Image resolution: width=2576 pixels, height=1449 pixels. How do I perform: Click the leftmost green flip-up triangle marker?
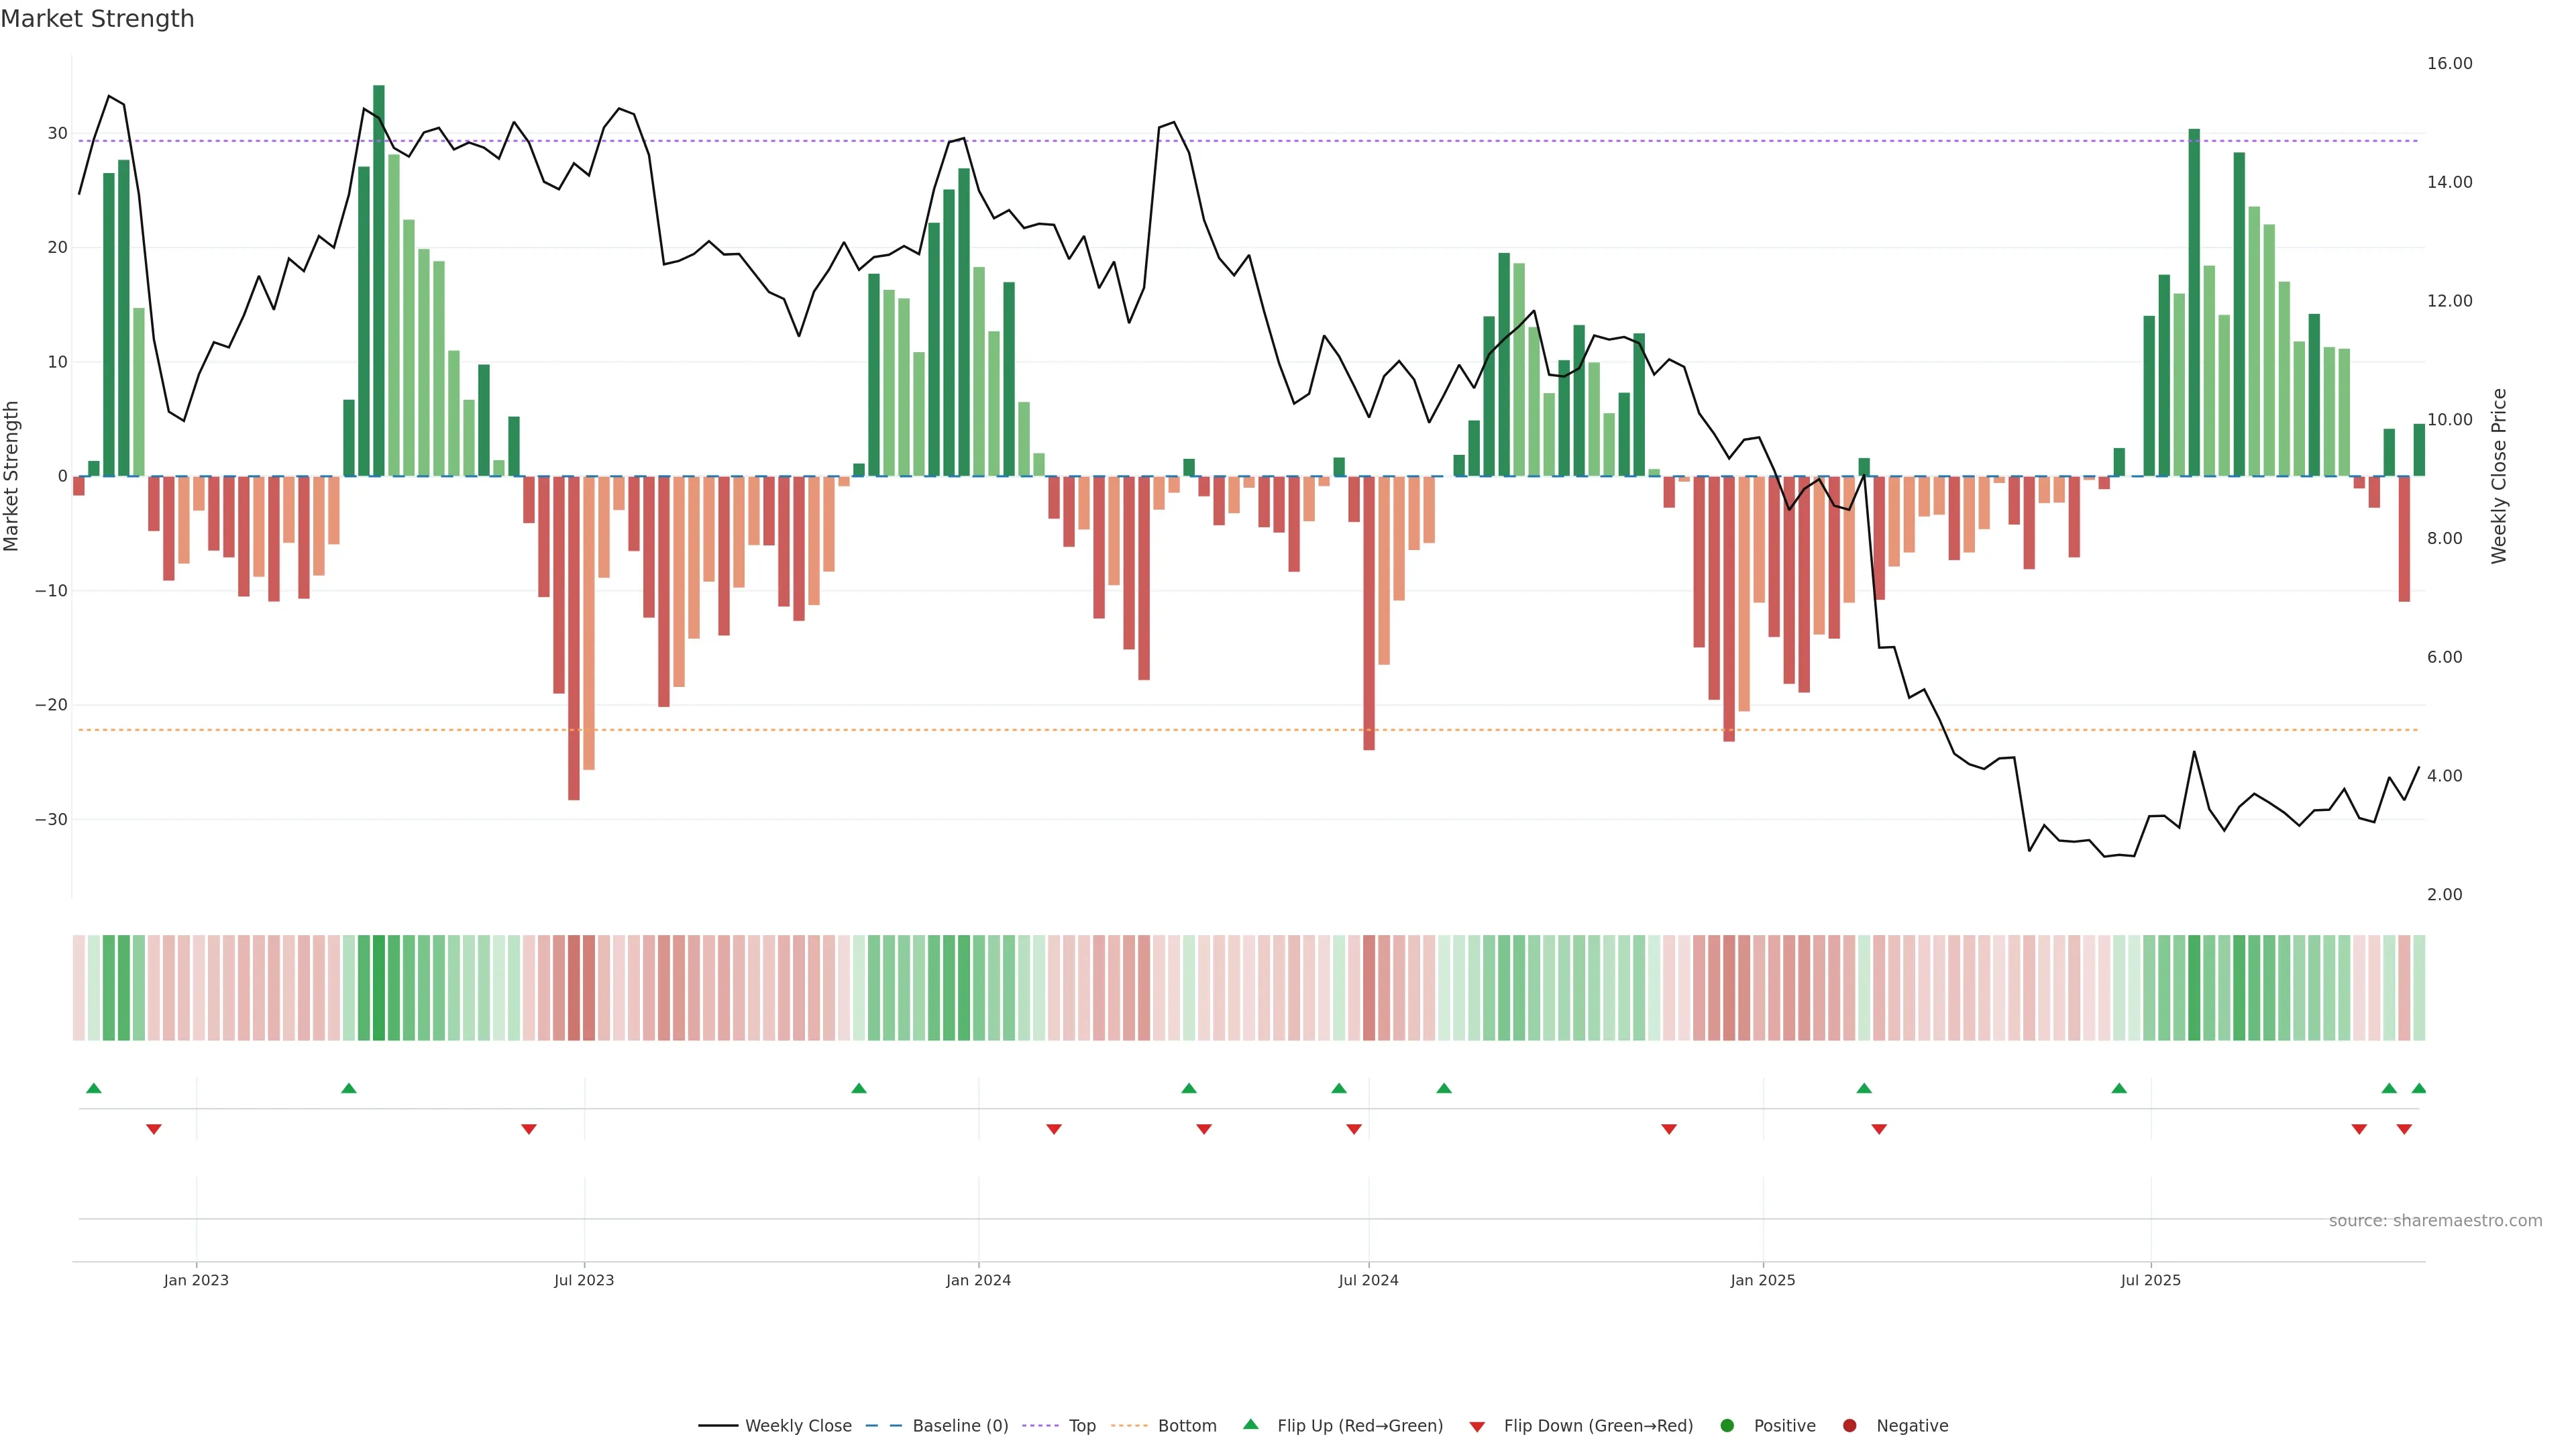click(94, 1088)
